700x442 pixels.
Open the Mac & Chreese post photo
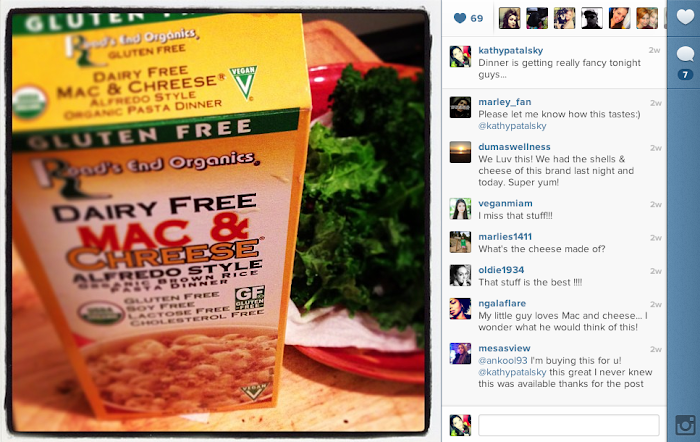(x=218, y=221)
